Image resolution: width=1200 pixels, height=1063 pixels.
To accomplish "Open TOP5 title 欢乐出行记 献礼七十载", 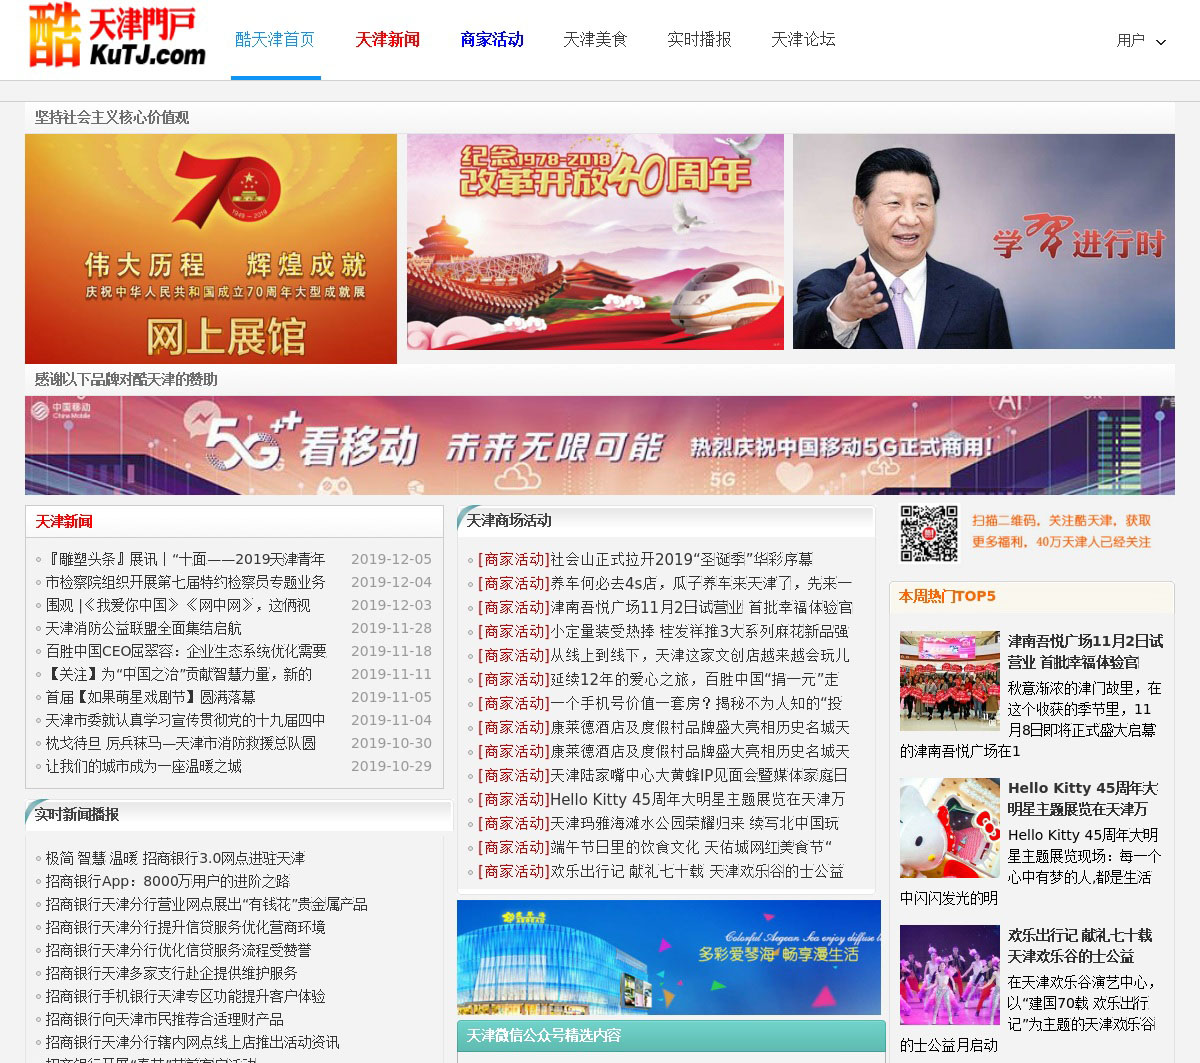I will pos(1080,945).
